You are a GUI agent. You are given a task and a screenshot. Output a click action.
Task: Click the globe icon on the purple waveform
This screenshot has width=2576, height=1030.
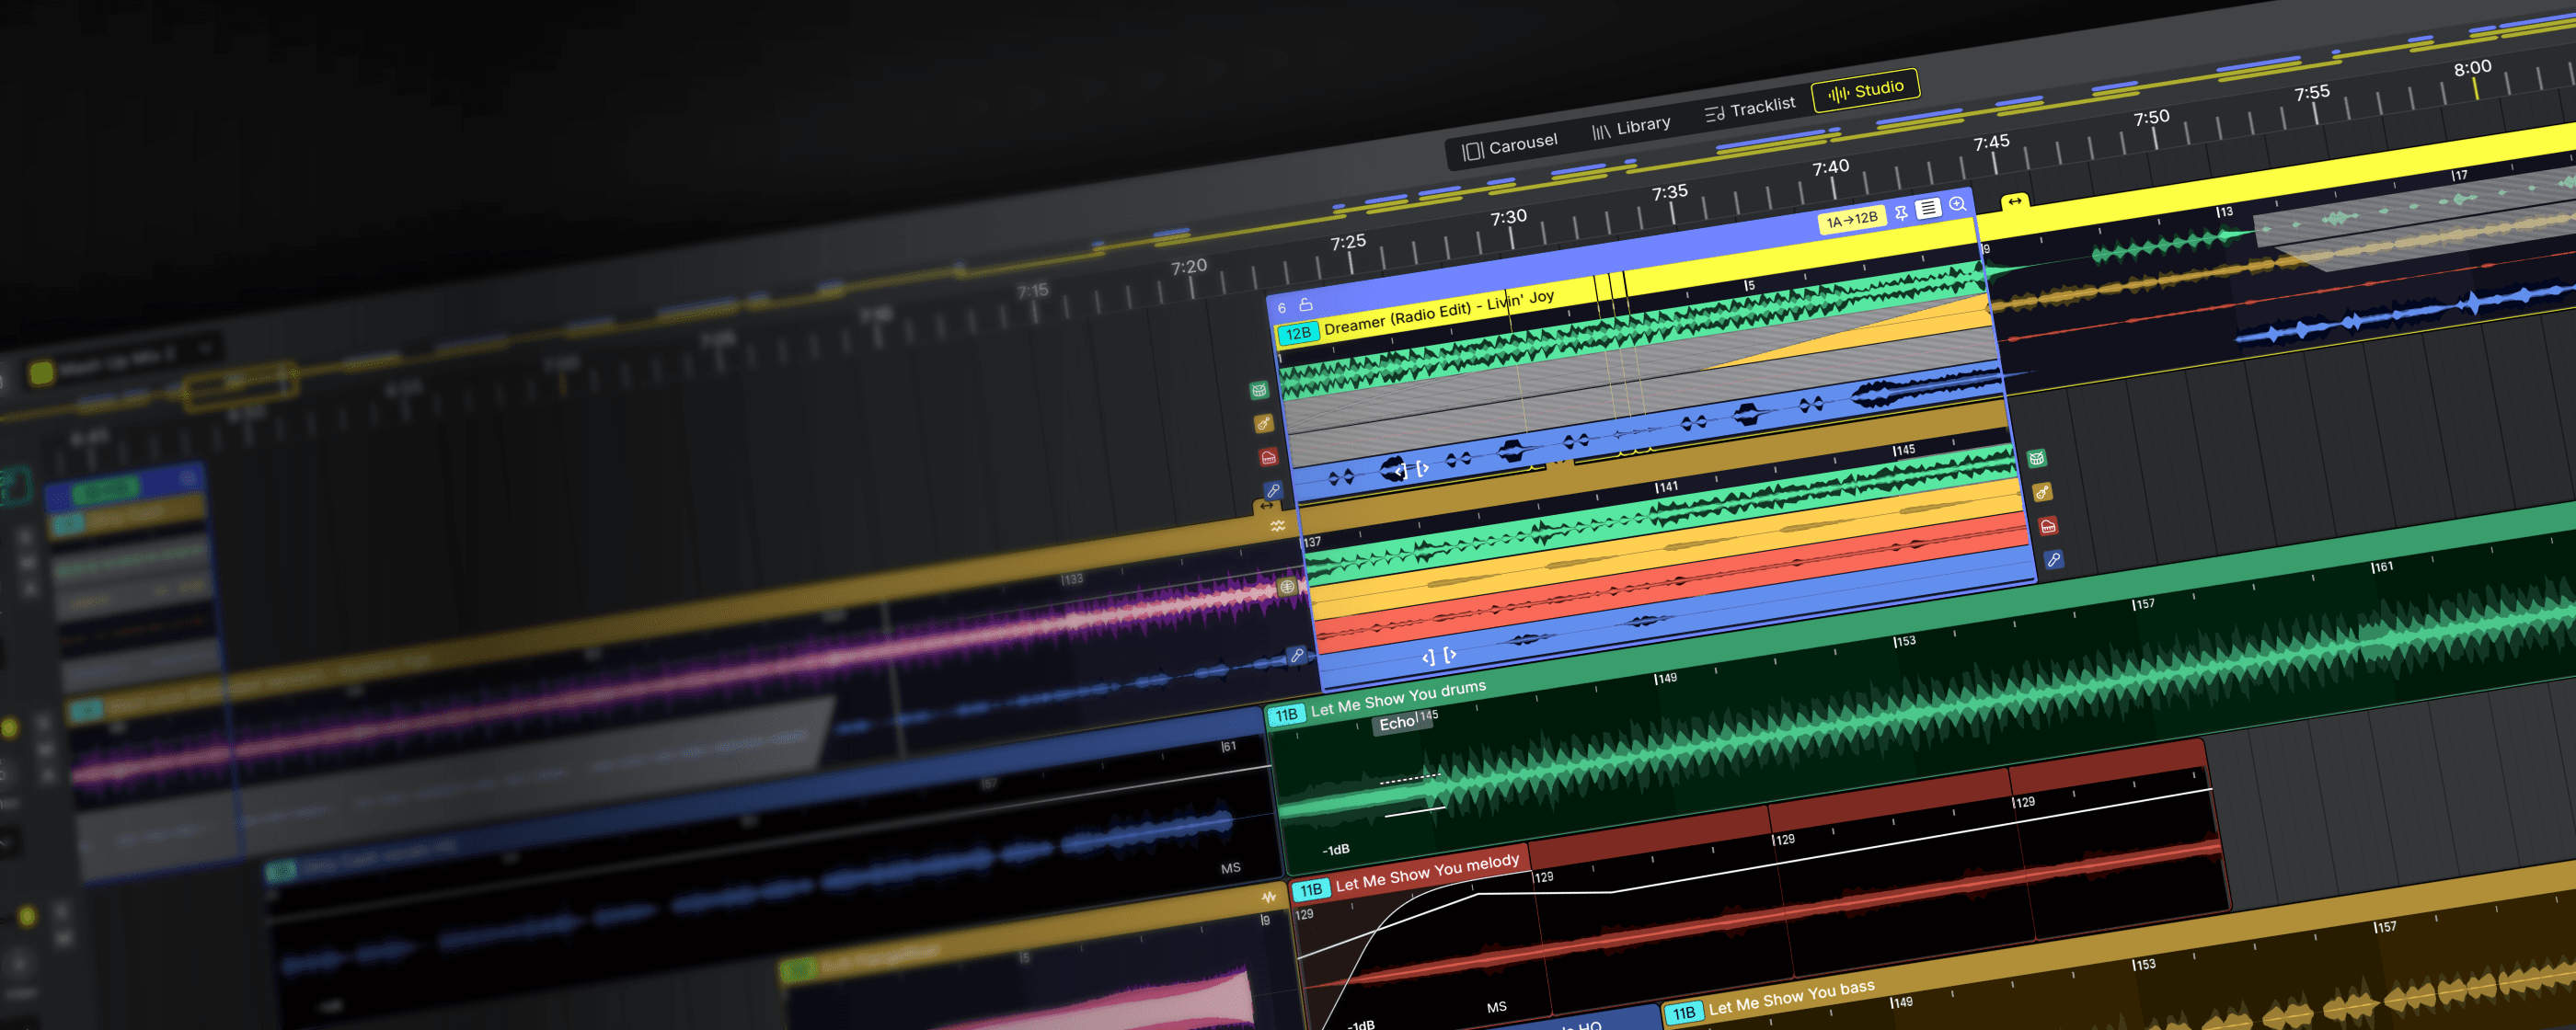(x=1288, y=587)
